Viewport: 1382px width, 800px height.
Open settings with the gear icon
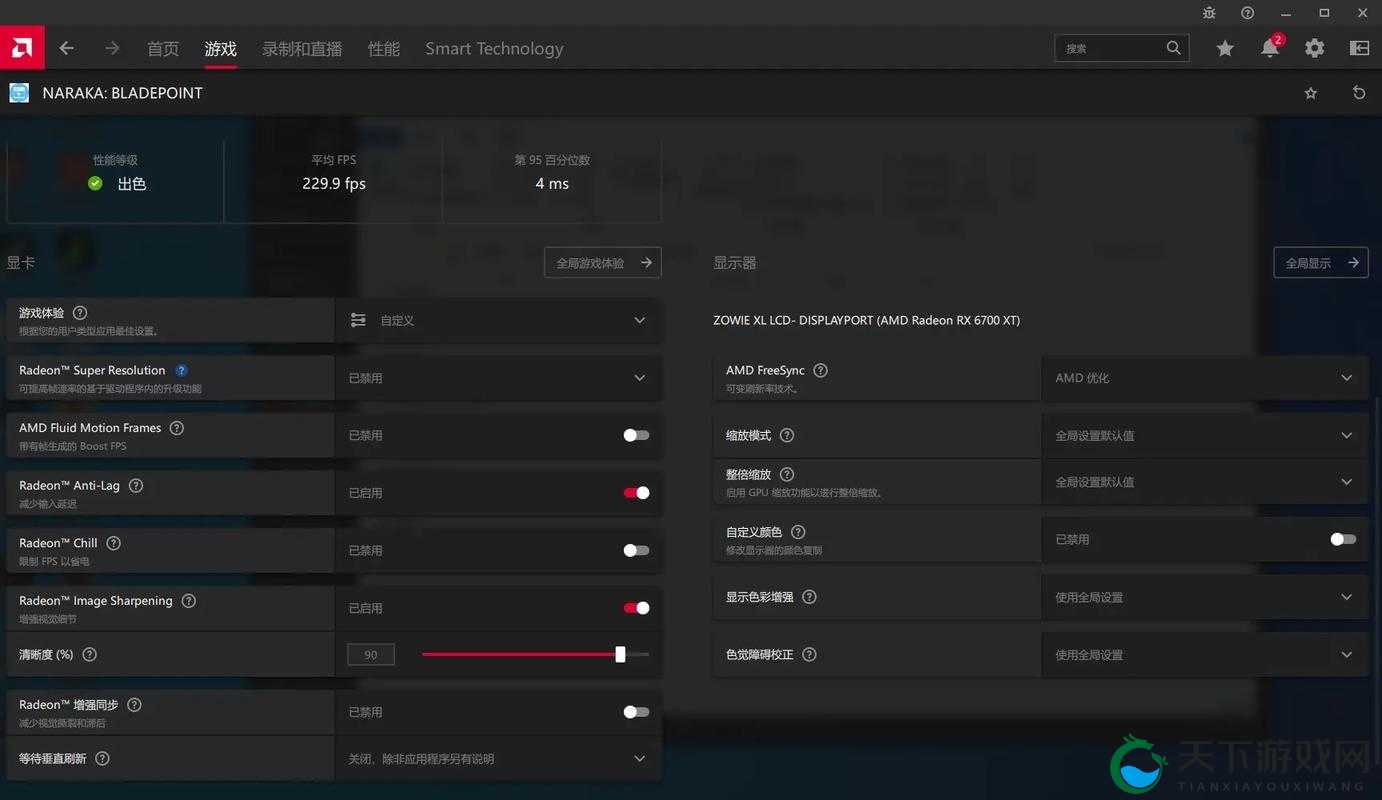tap(1315, 48)
